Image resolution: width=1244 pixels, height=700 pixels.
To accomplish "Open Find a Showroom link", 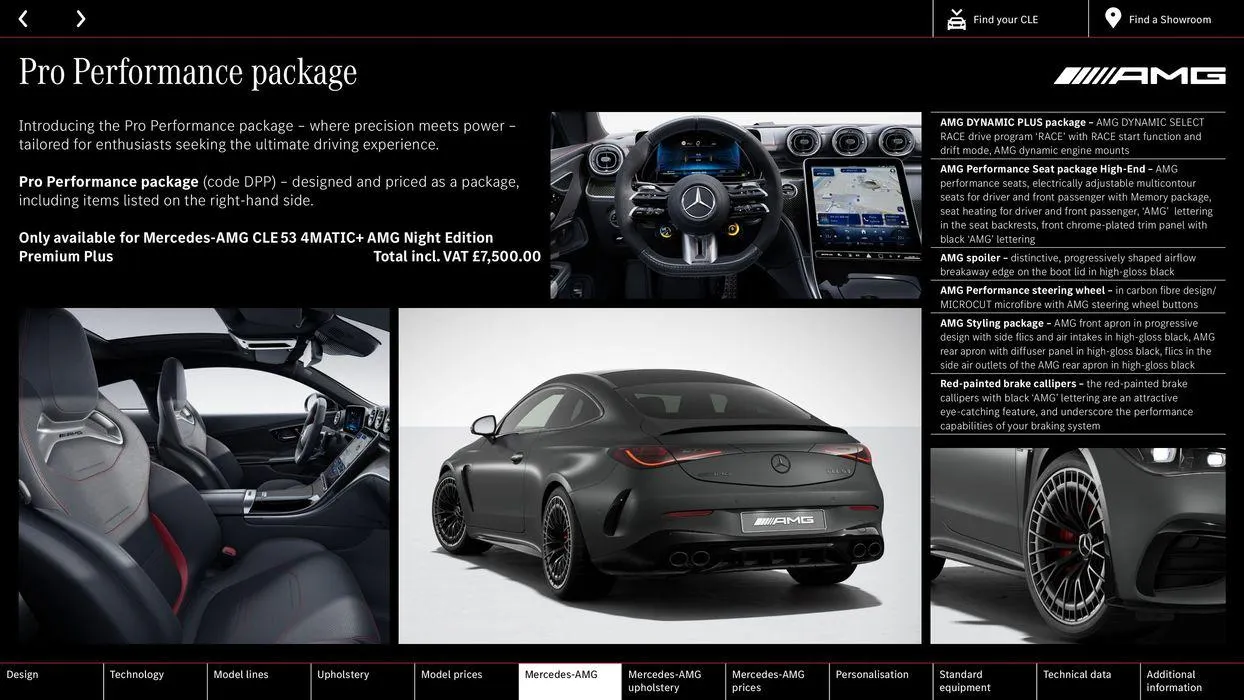I will [1169, 20].
